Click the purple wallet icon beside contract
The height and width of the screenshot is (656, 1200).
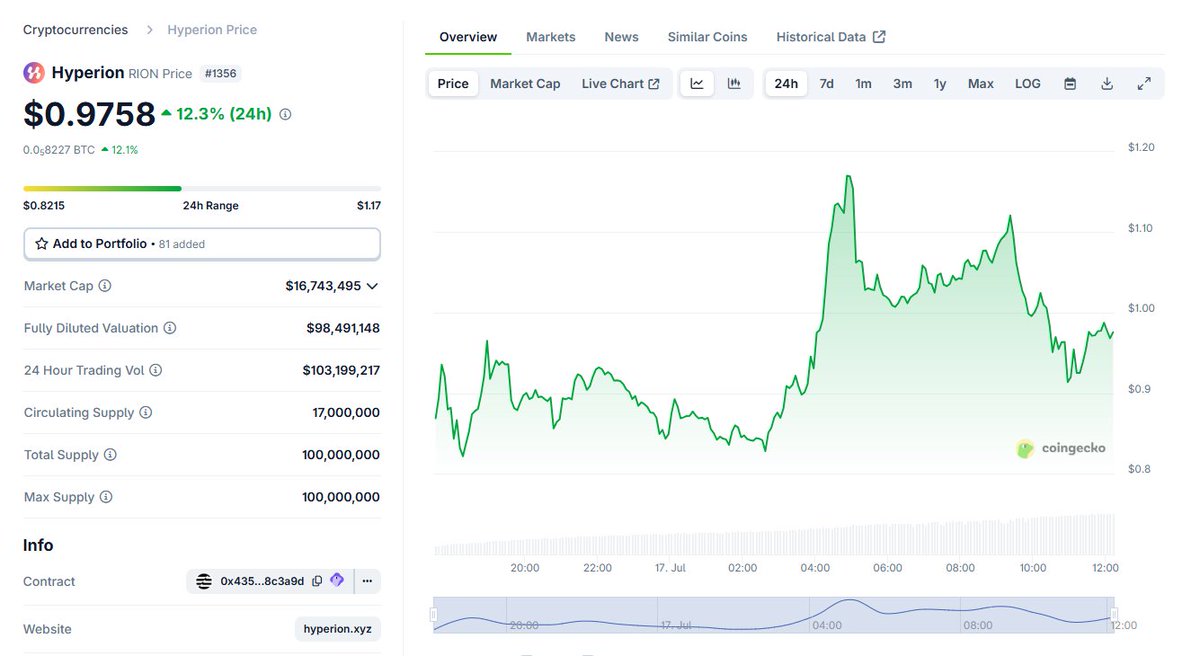click(x=337, y=580)
